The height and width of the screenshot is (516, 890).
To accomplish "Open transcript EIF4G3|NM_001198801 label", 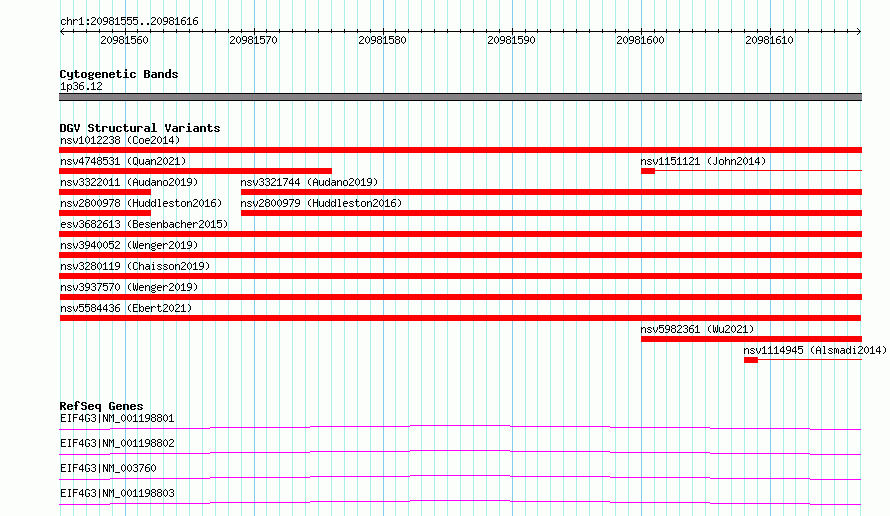I will point(117,418).
